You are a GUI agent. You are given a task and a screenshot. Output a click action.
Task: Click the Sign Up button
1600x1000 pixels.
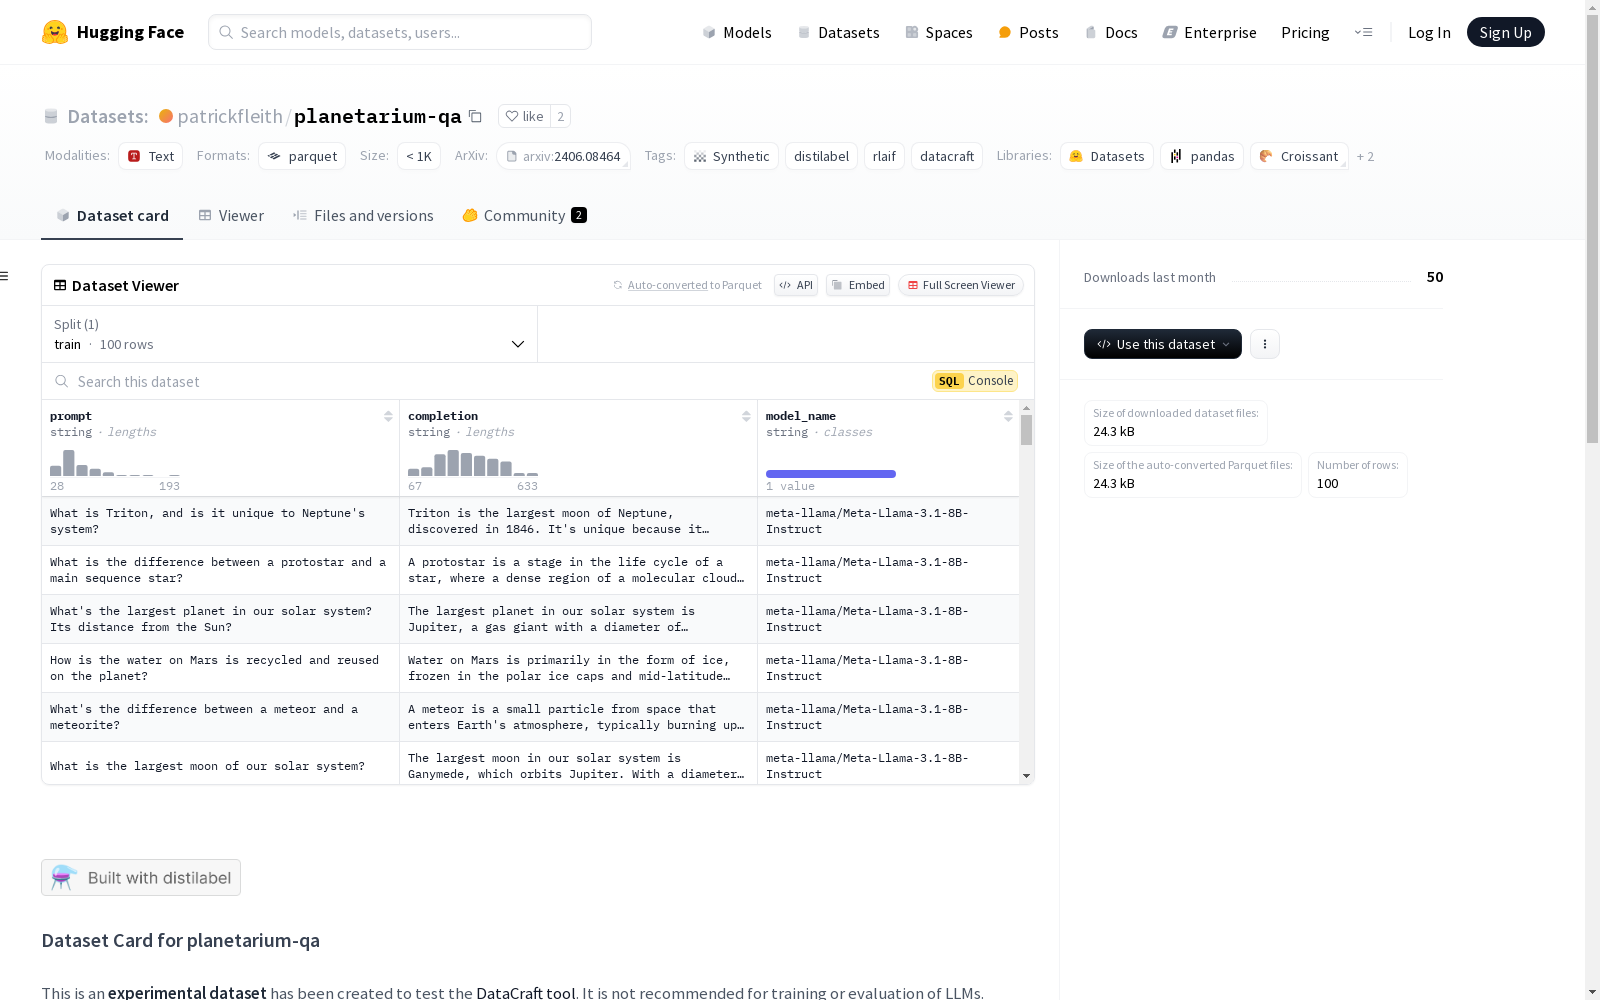1506,32
